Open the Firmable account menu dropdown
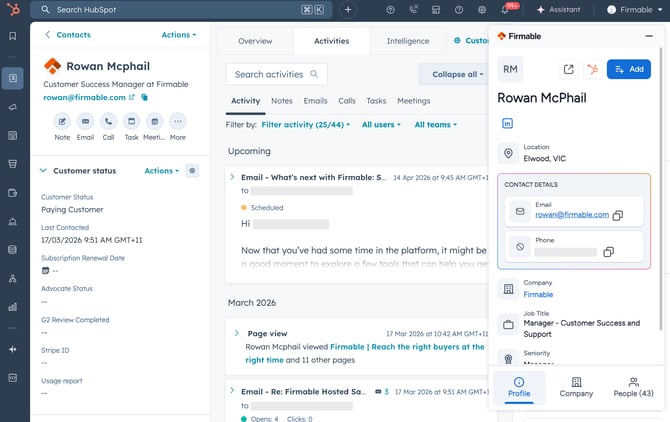Viewport: 670px width, 422px height. point(635,9)
